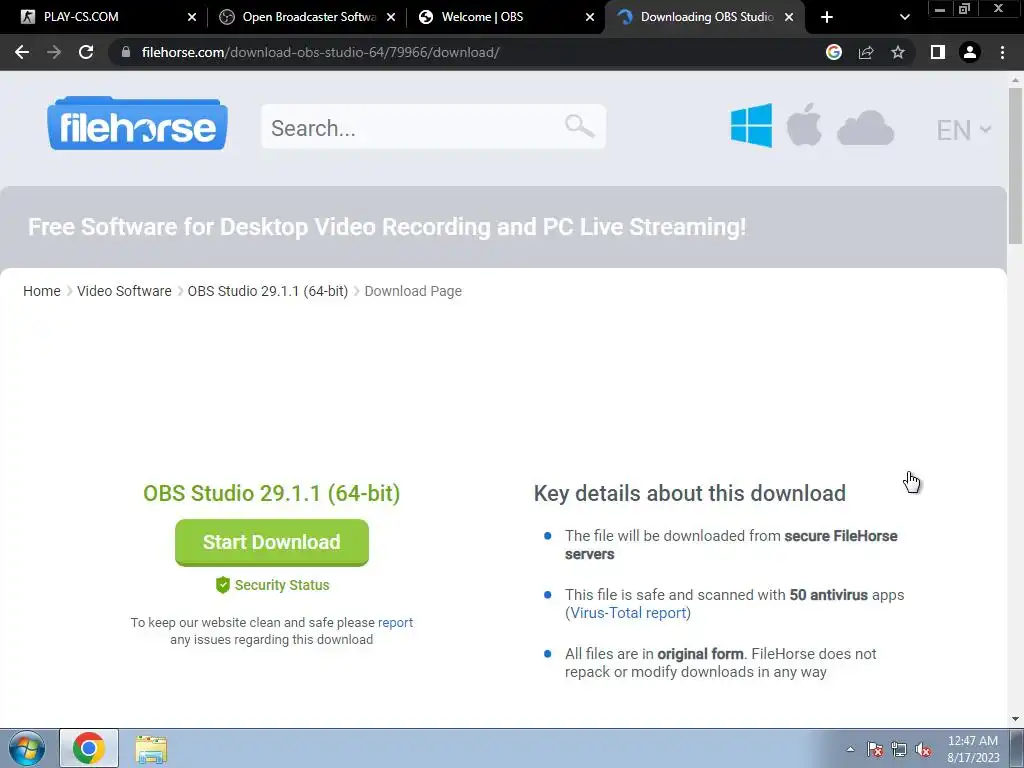Open the Virus-Total report link
The height and width of the screenshot is (768, 1024).
(628, 613)
